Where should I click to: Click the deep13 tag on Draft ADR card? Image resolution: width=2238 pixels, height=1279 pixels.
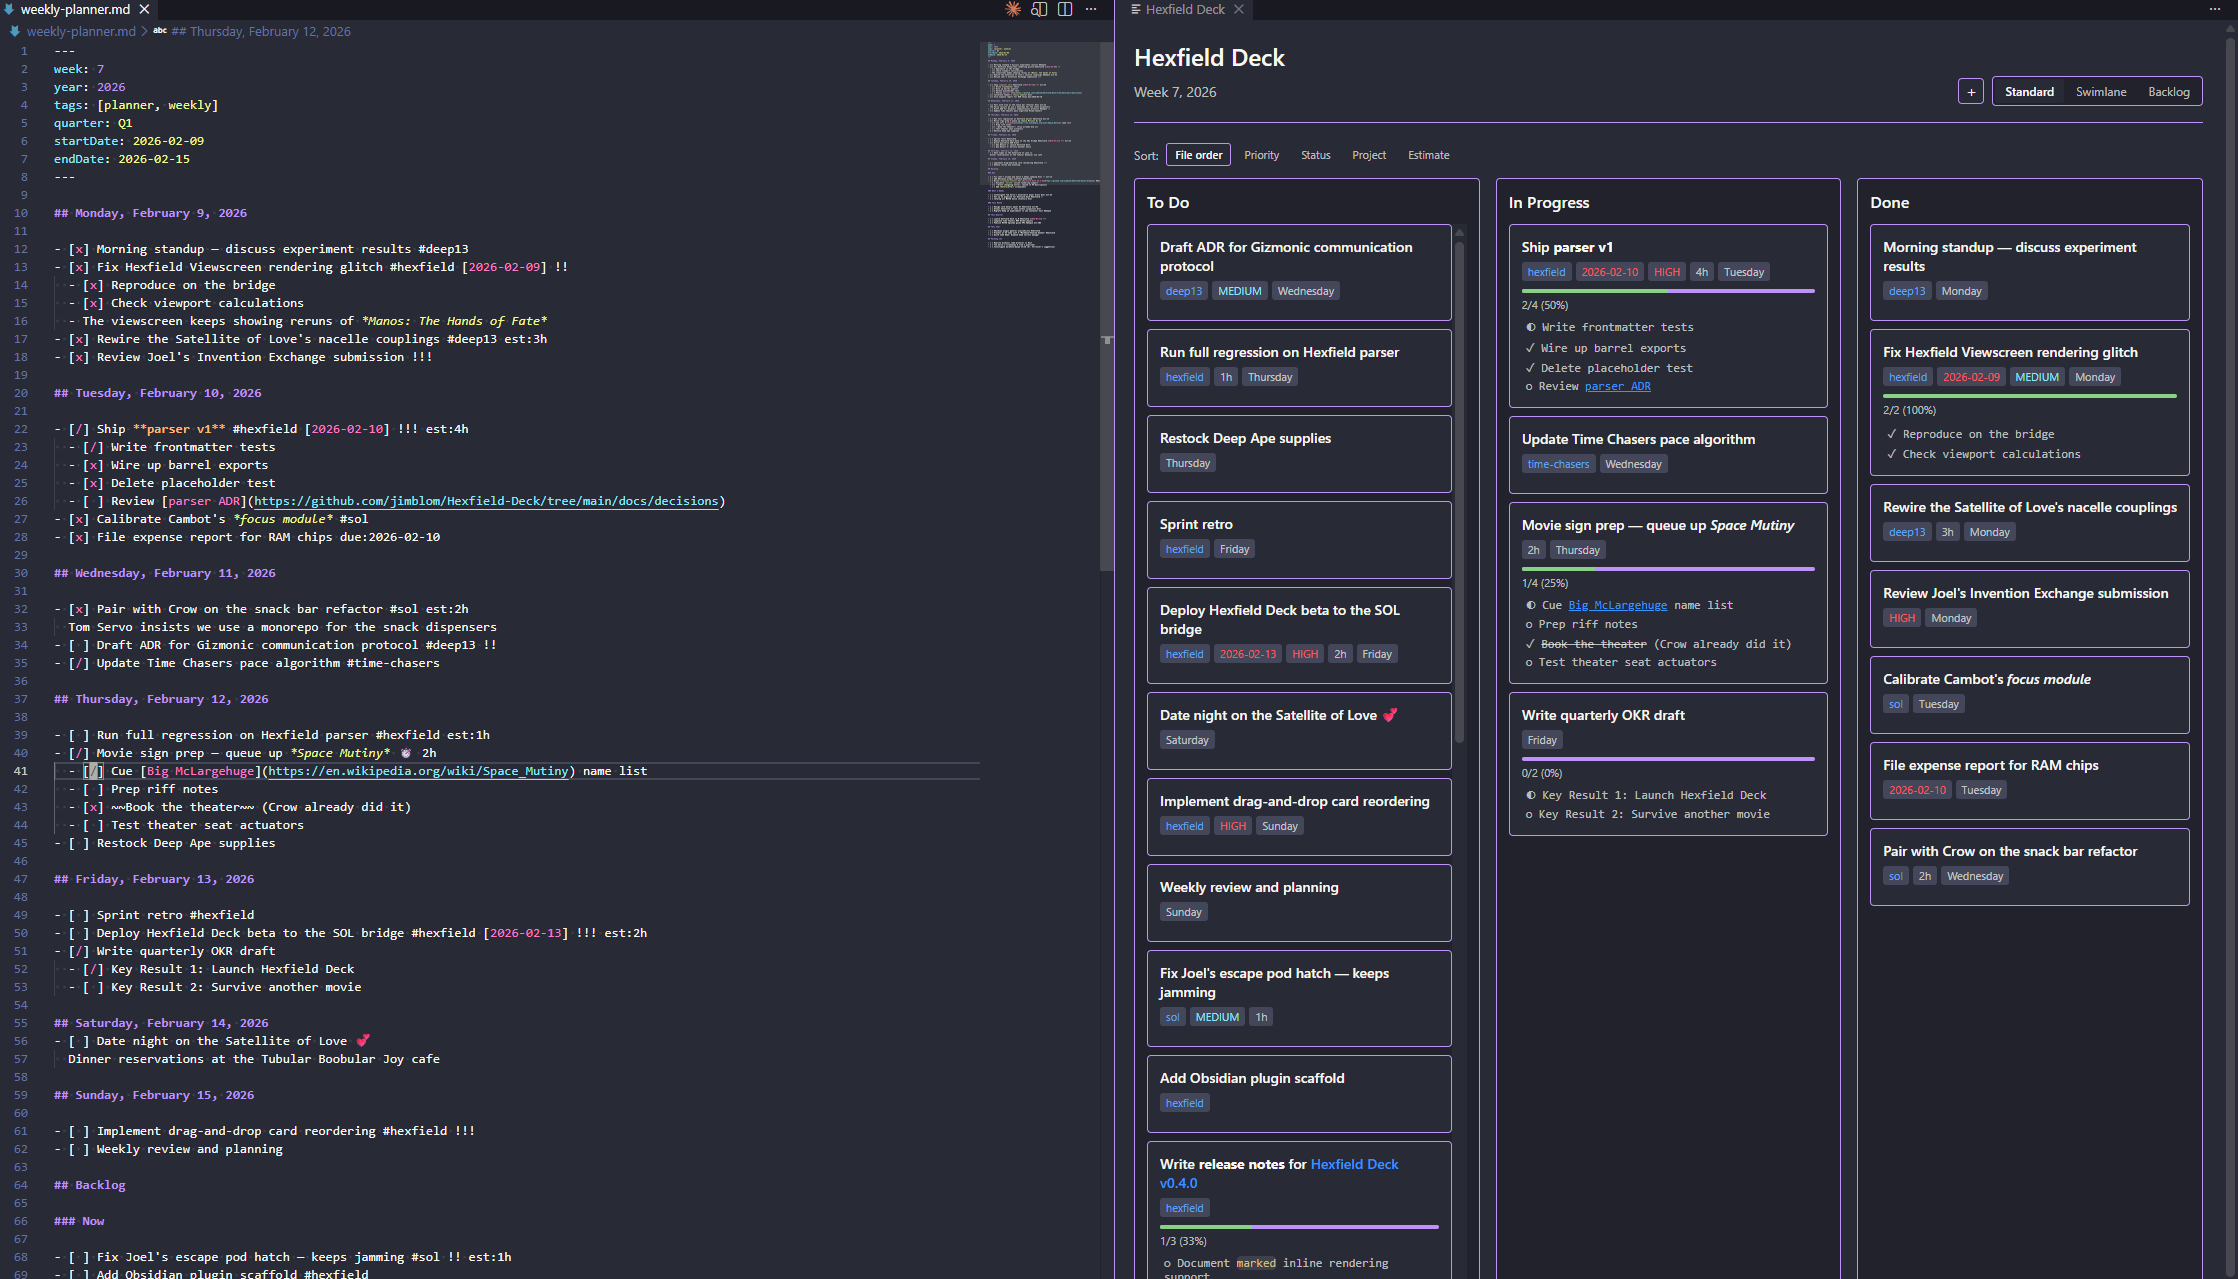1184,291
